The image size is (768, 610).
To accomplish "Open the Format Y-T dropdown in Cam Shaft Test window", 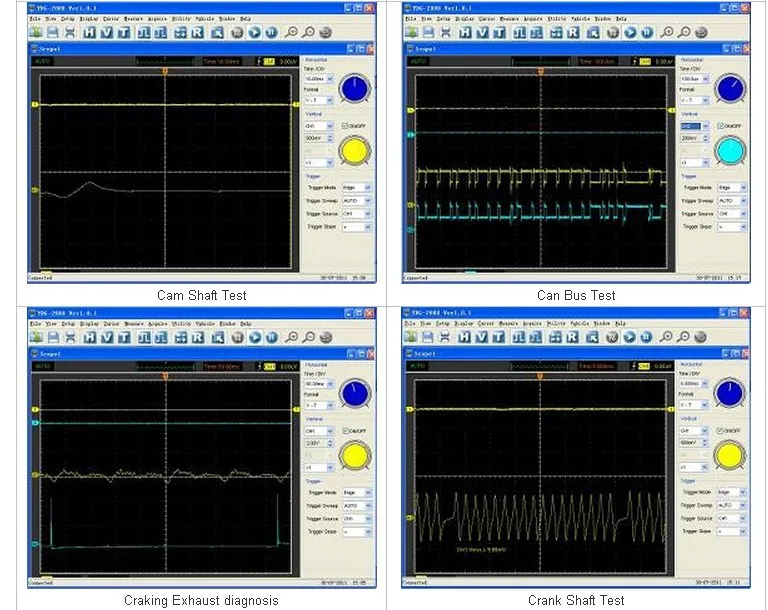I will [x=319, y=100].
